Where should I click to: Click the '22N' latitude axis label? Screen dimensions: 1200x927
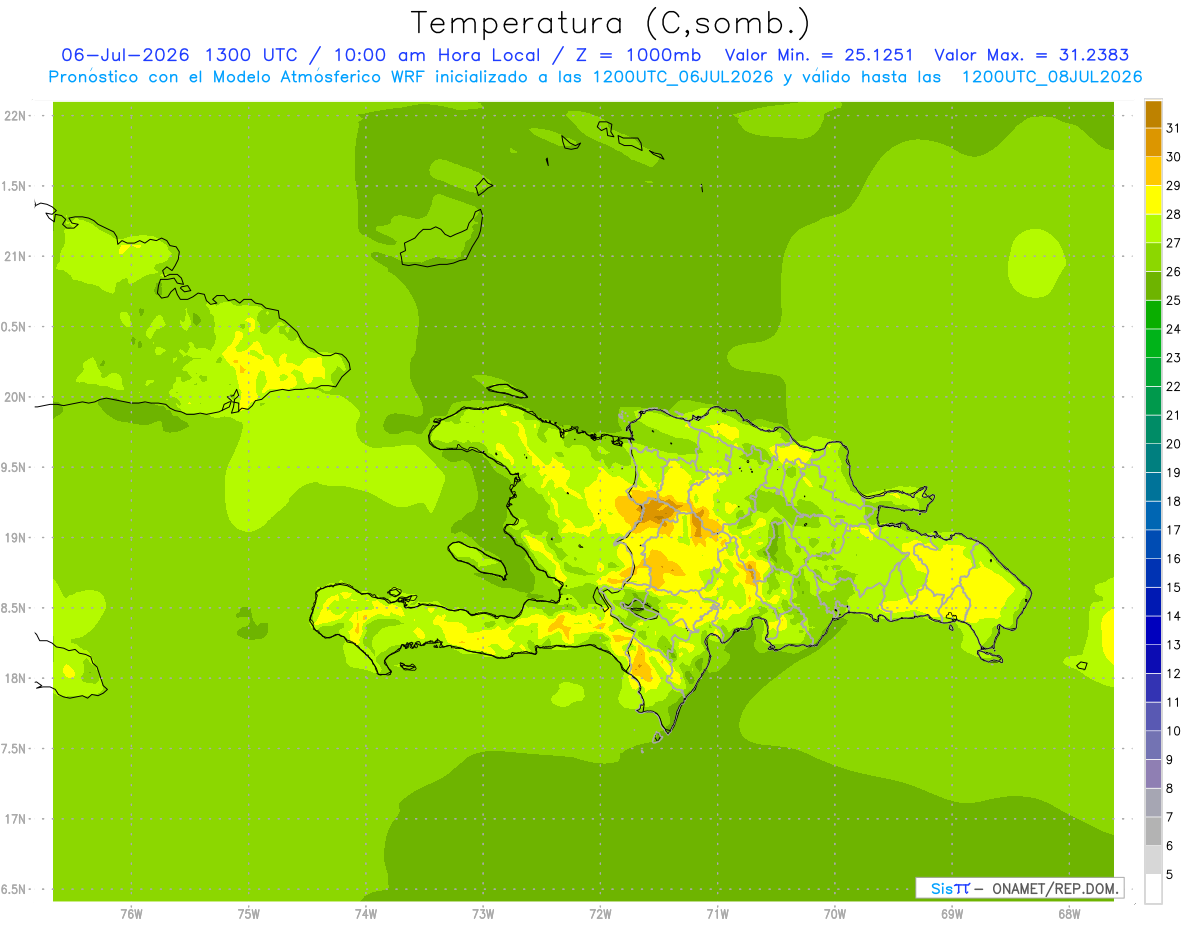(x=14, y=116)
